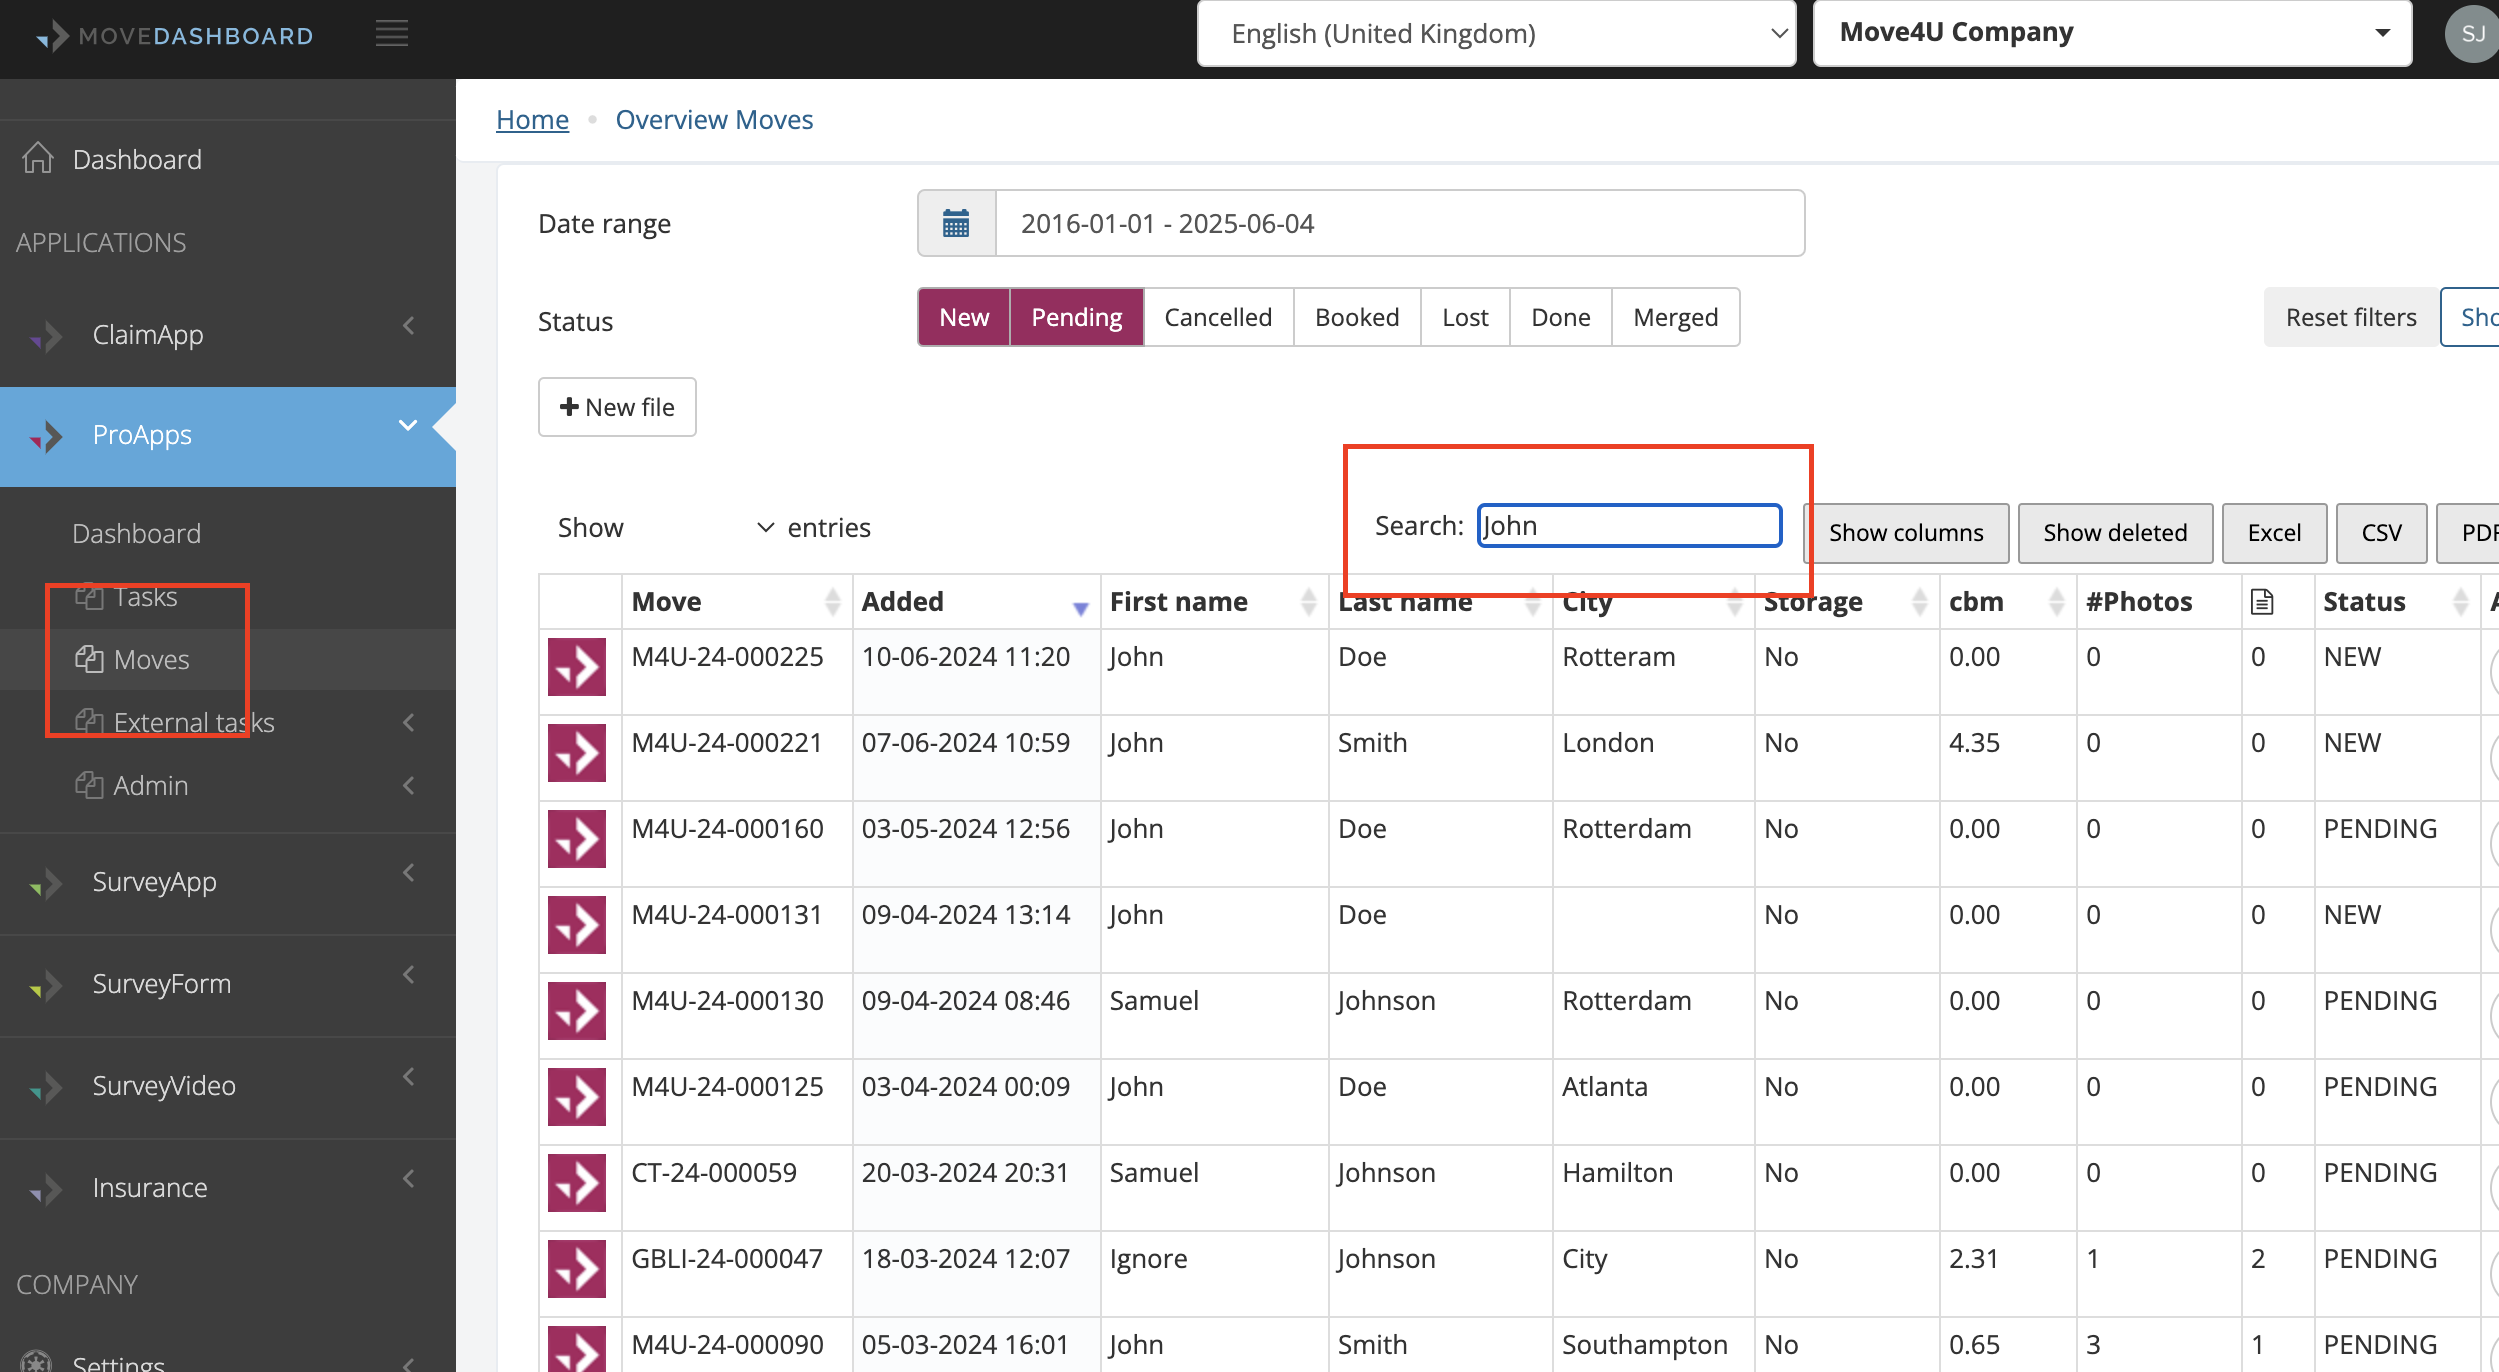Viewport: 2499px width, 1372px height.
Task: Toggle the Lost status filter
Action: click(x=1465, y=317)
